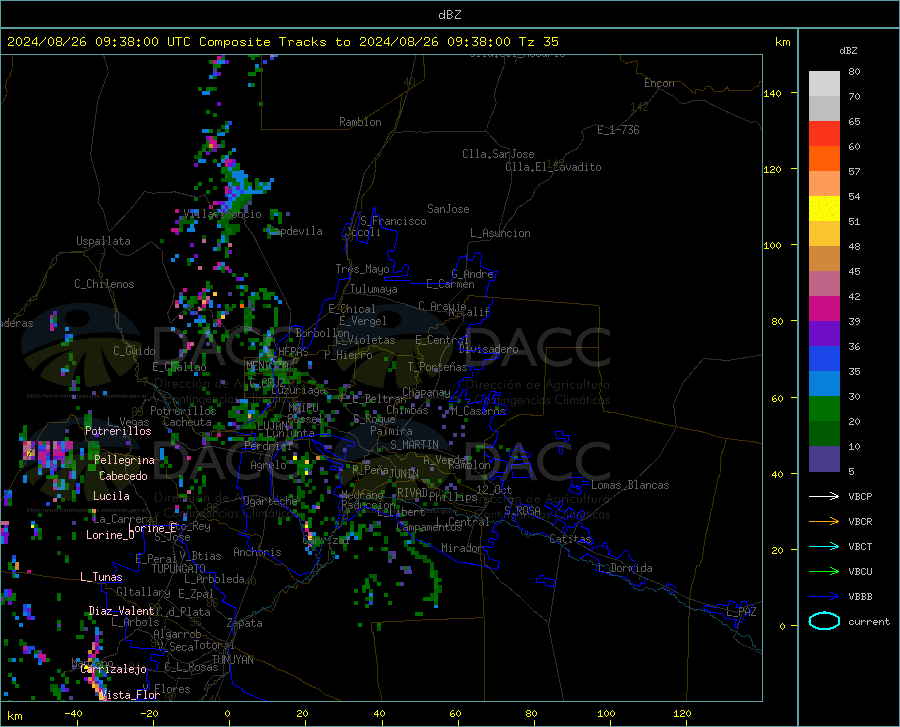Click the Pellegrina location label
This screenshot has width=900, height=727.
(125, 460)
